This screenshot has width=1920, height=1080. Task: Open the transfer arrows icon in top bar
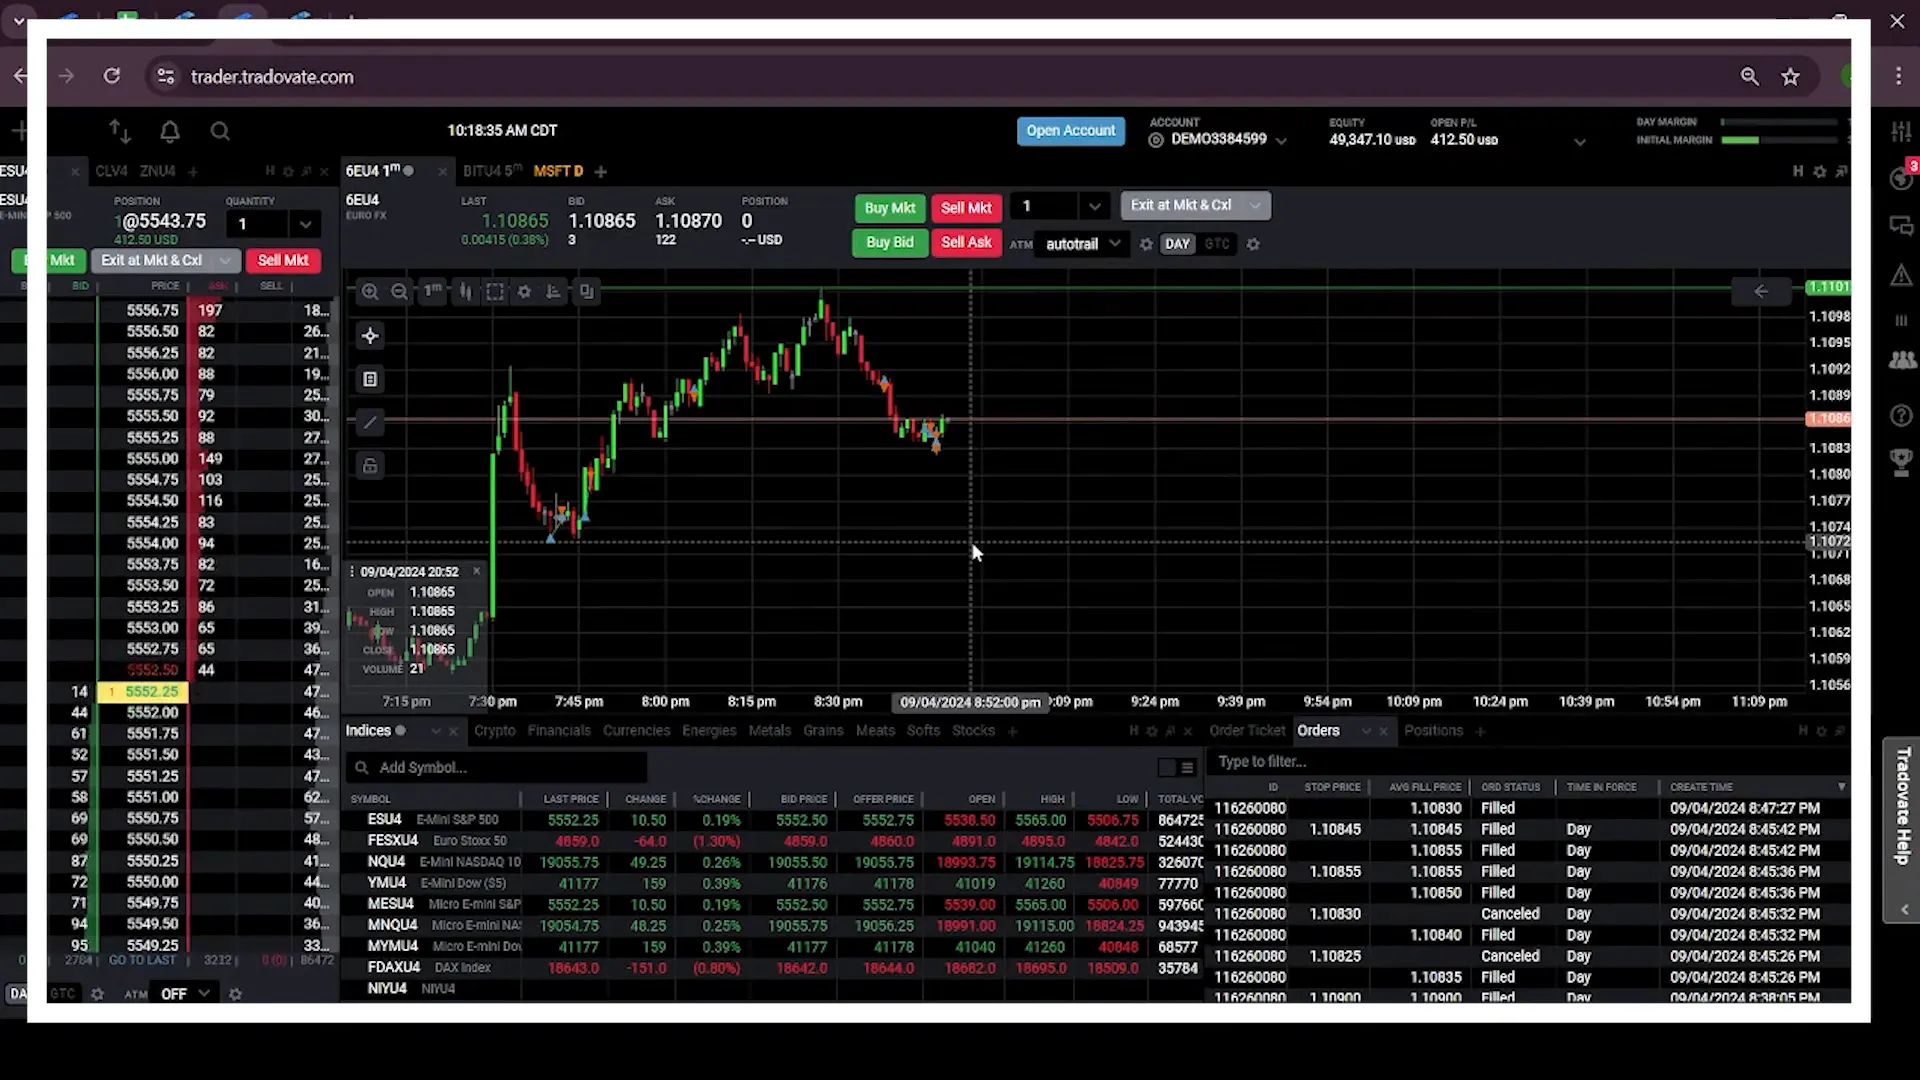pyautogui.click(x=120, y=131)
